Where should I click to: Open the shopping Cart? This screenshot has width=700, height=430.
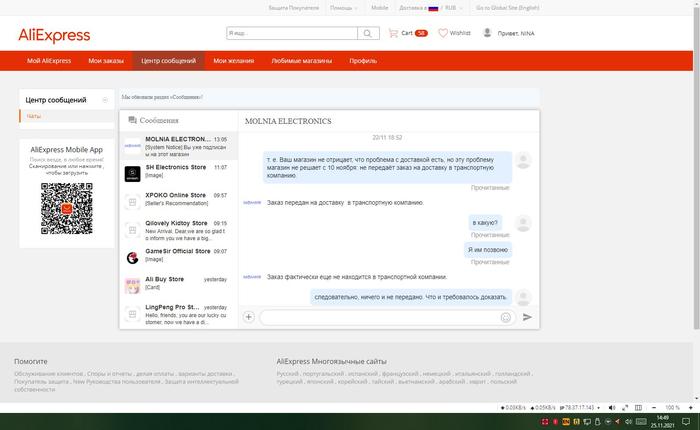coord(408,33)
